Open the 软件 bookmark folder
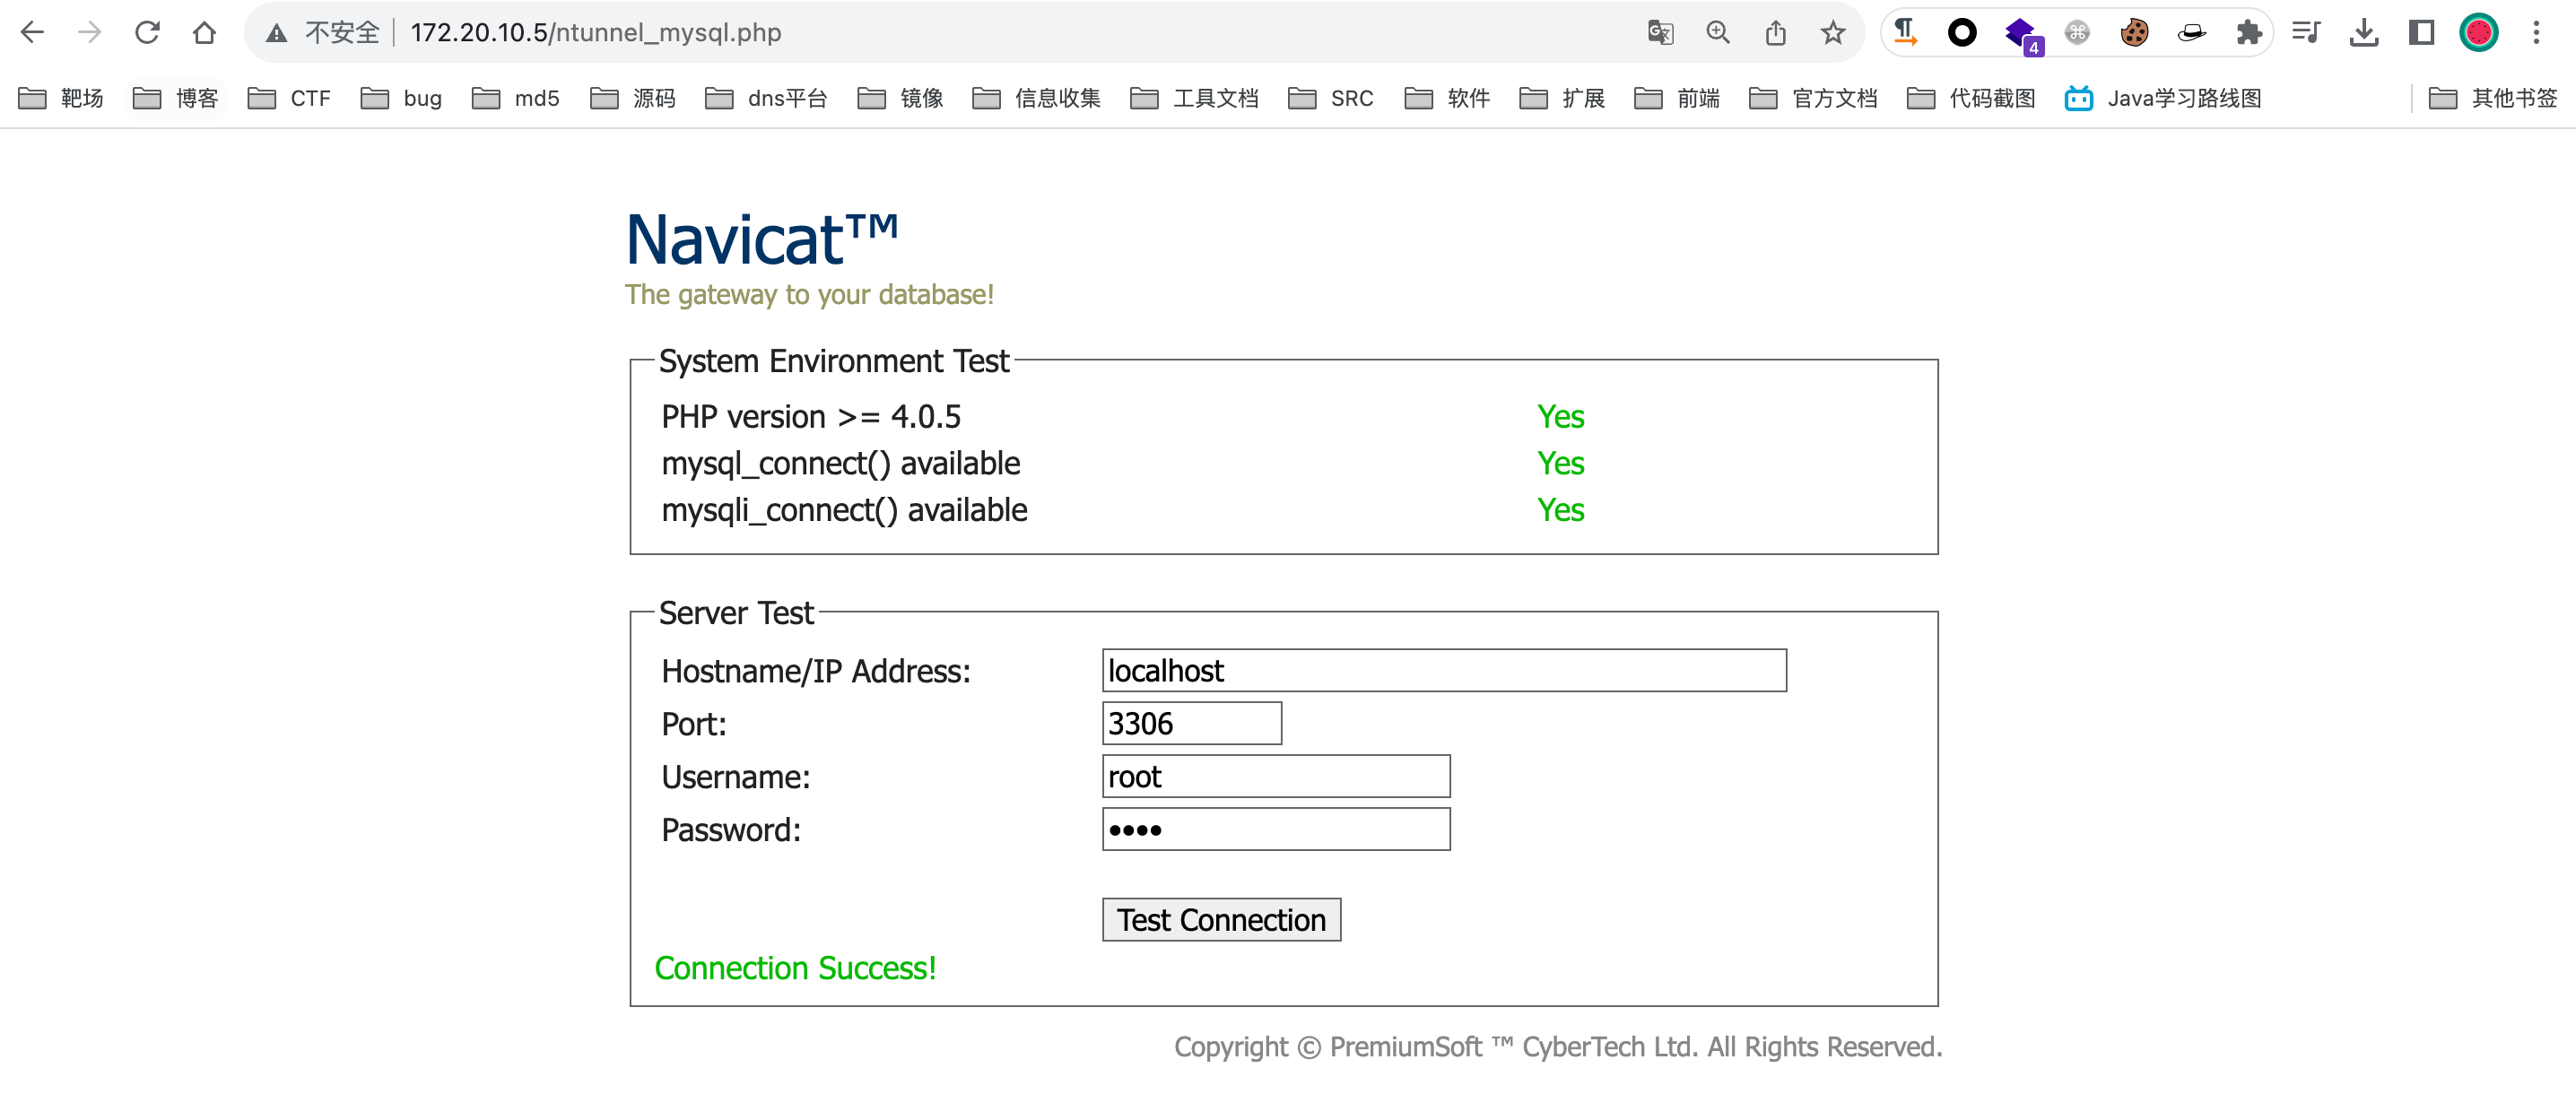The height and width of the screenshot is (1103, 2576). click(x=1448, y=98)
